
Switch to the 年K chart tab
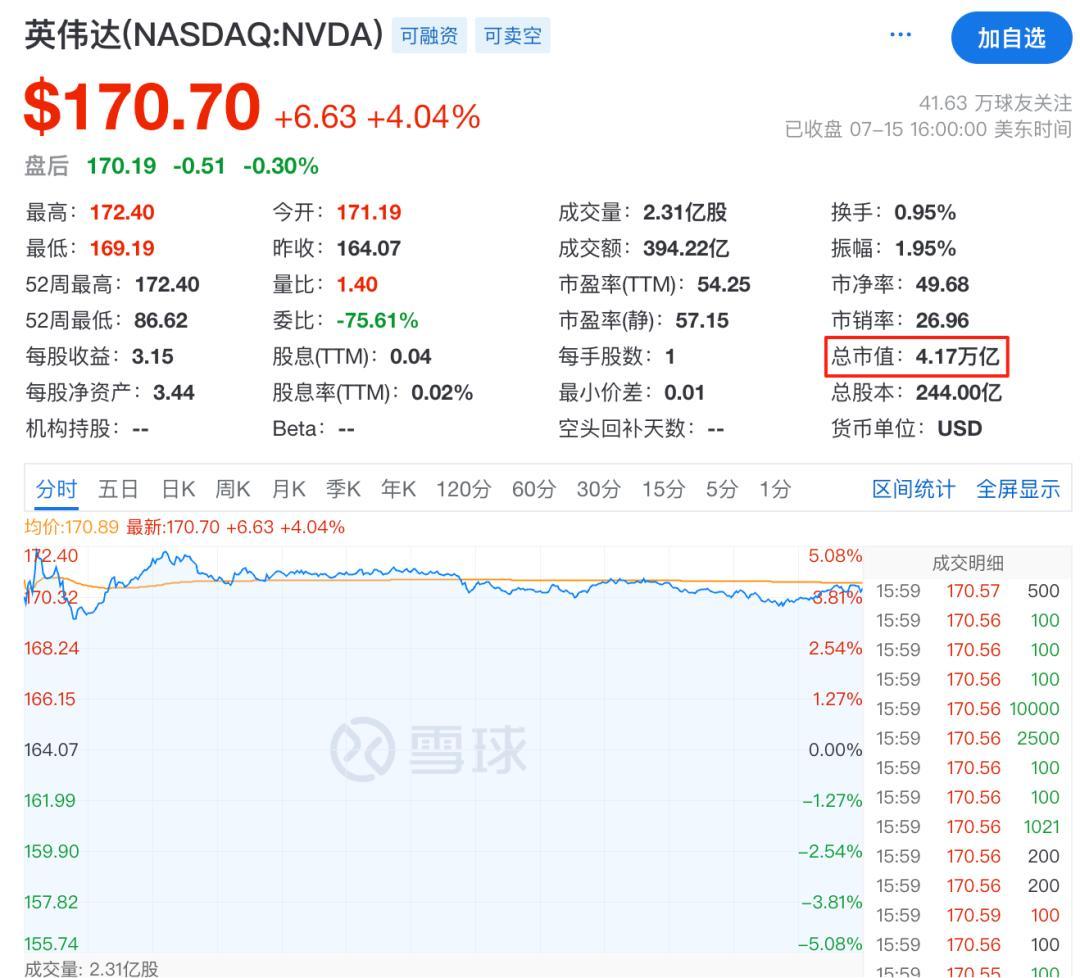click(x=398, y=489)
